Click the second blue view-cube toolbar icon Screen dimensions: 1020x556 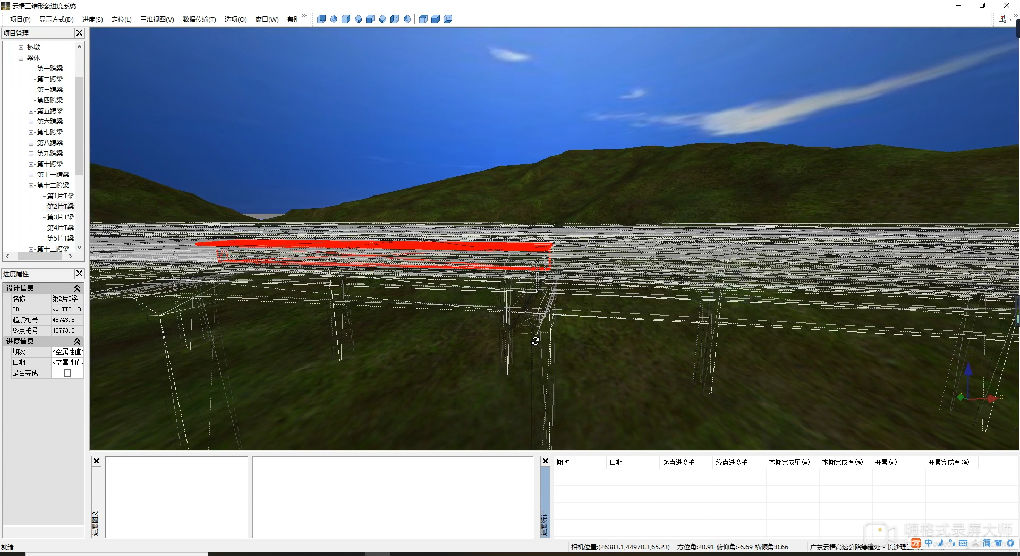pos(334,19)
